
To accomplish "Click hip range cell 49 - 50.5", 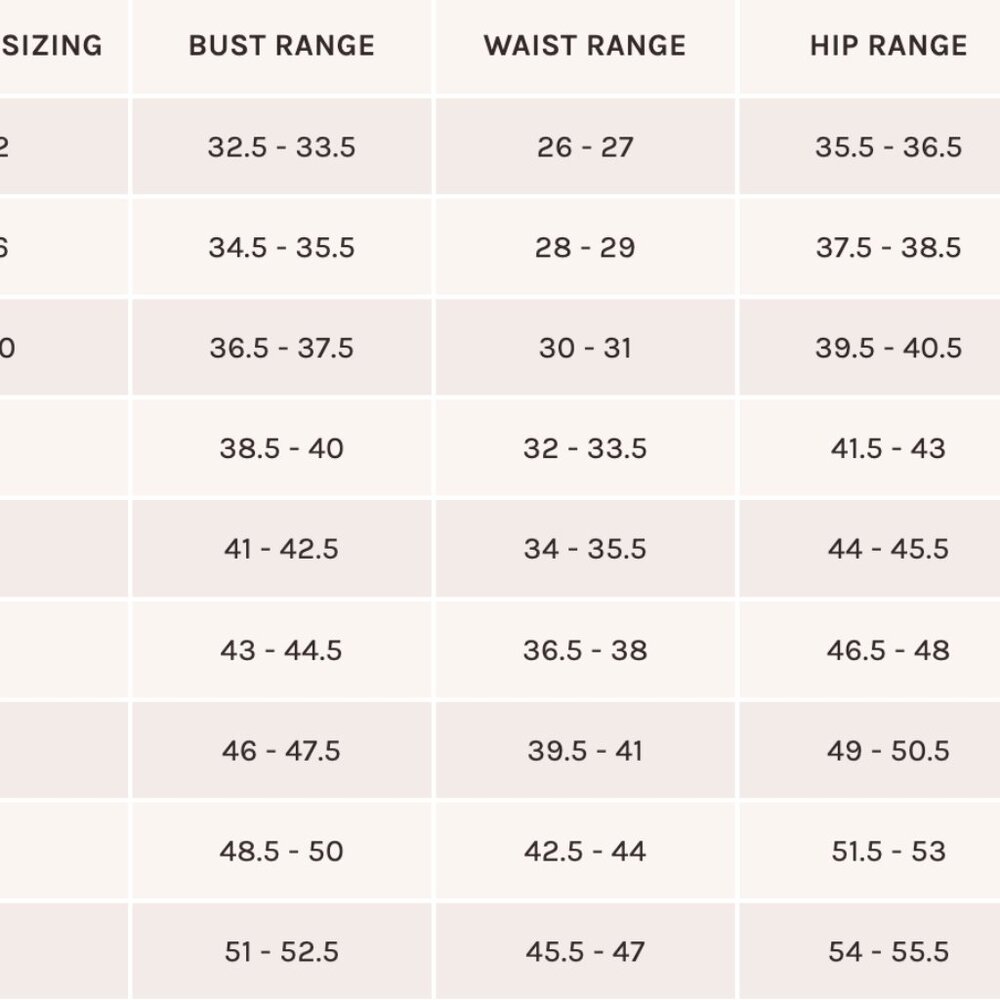I will click(x=888, y=750).
